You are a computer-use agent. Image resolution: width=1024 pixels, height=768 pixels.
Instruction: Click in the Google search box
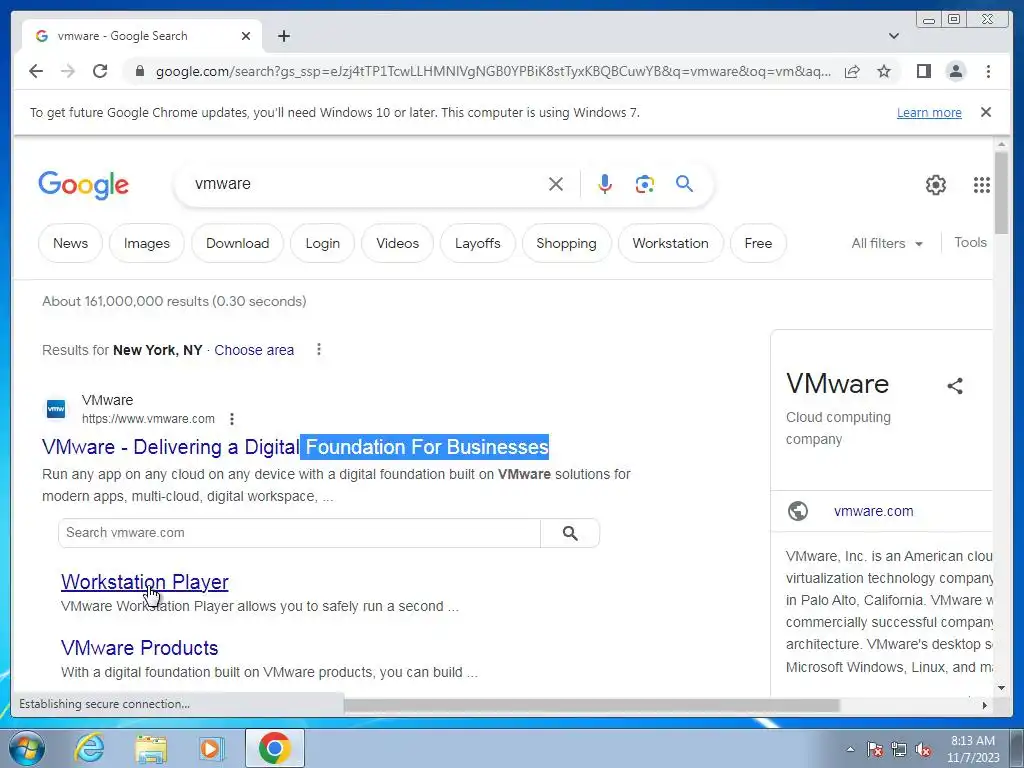coord(366,184)
